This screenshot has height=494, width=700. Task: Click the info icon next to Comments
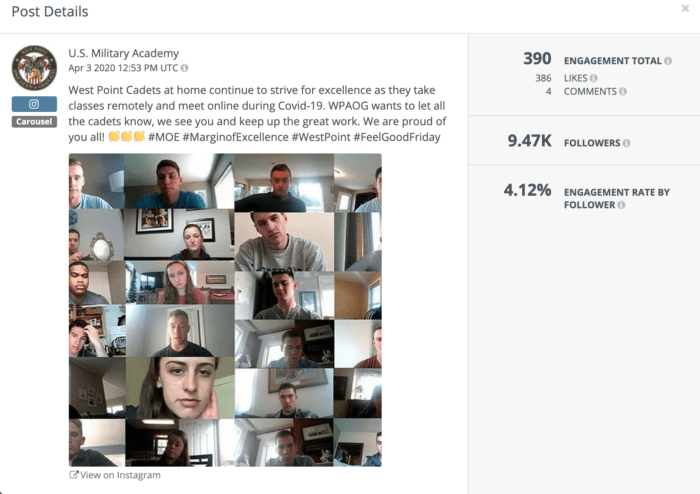tap(623, 91)
